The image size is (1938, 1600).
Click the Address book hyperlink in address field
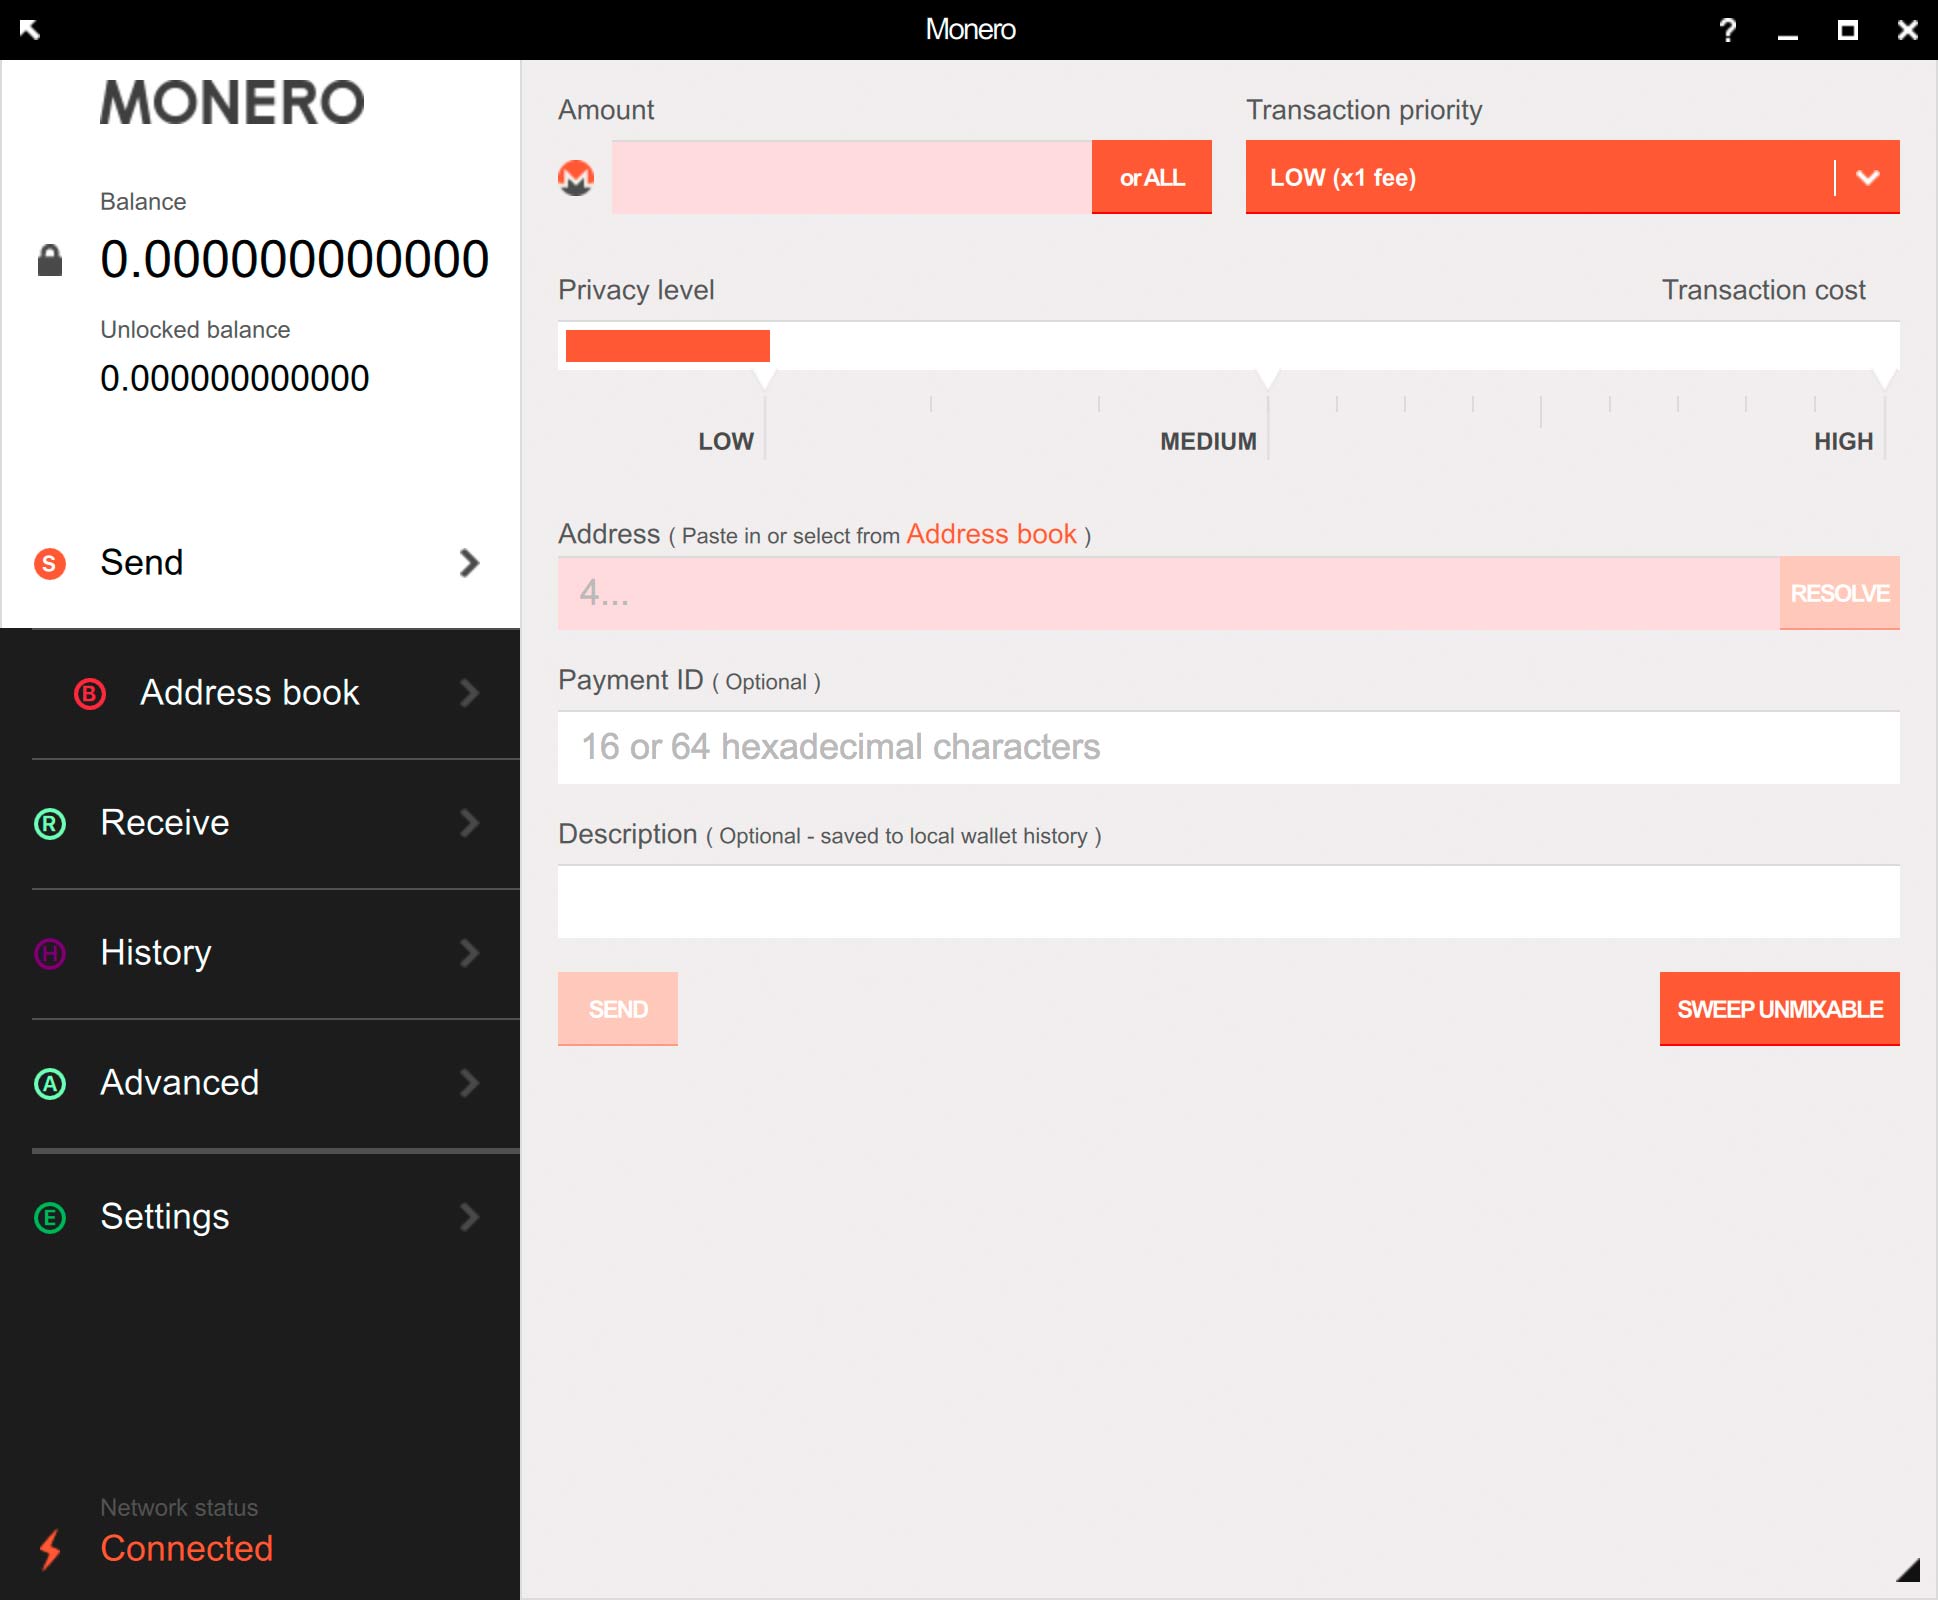(x=988, y=534)
